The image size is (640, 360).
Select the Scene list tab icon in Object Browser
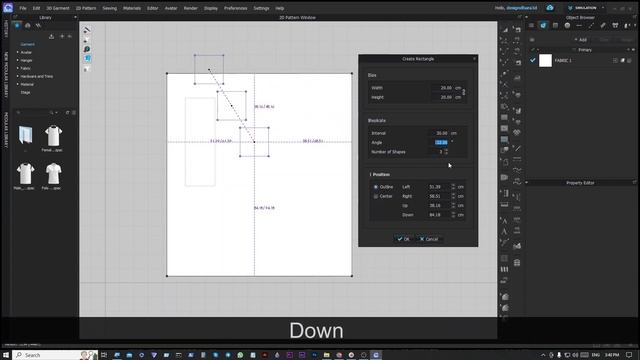531,25
